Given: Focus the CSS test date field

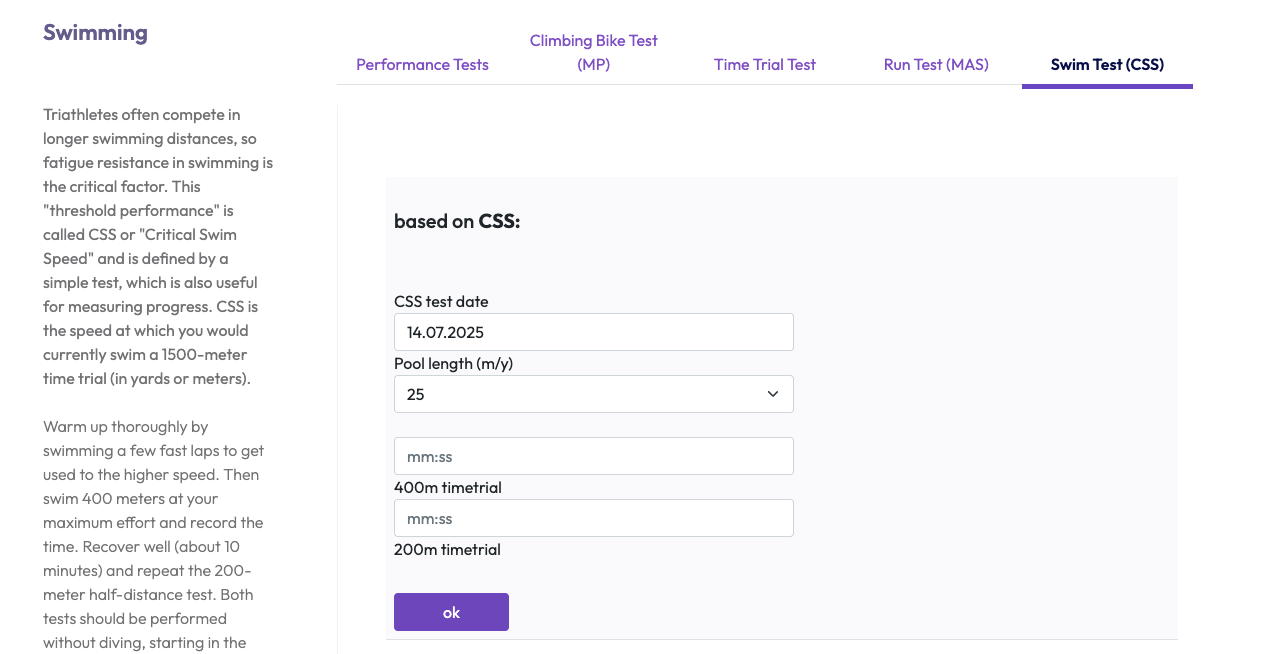Looking at the screenshot, I should [594, 332].
